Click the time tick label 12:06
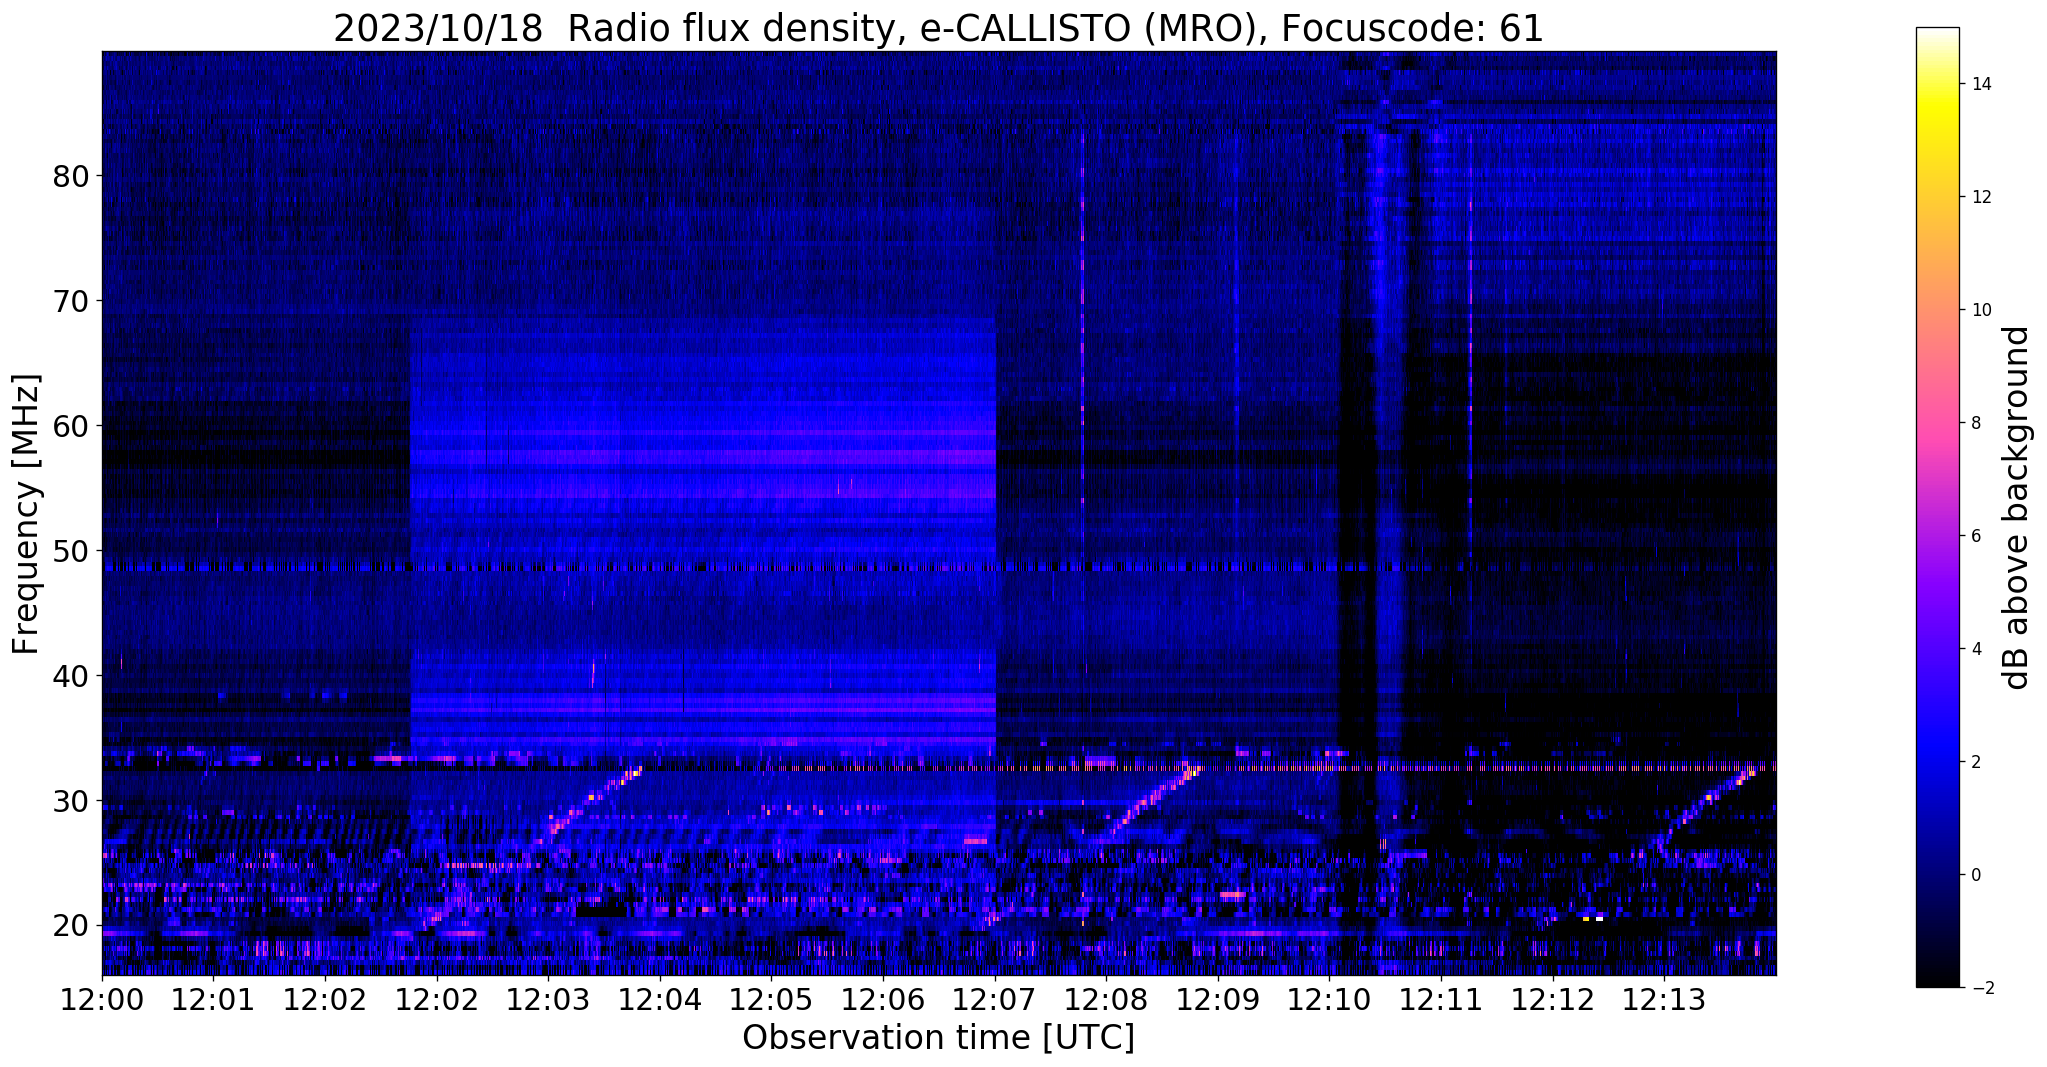The height and width of the screenshot is (1067, 2047). pos(882,999)
